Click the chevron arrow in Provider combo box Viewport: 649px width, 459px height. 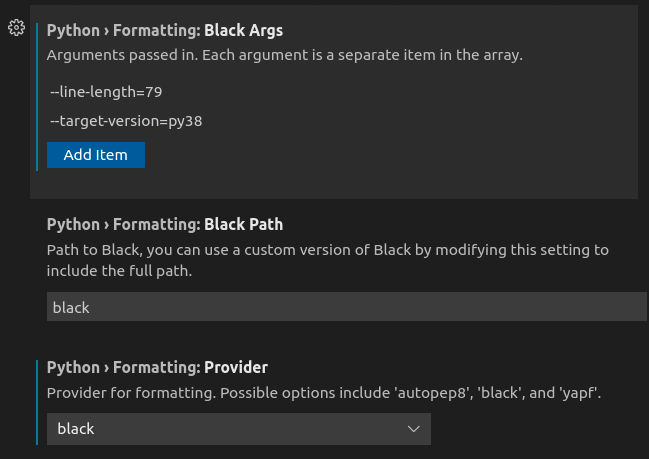413,429
